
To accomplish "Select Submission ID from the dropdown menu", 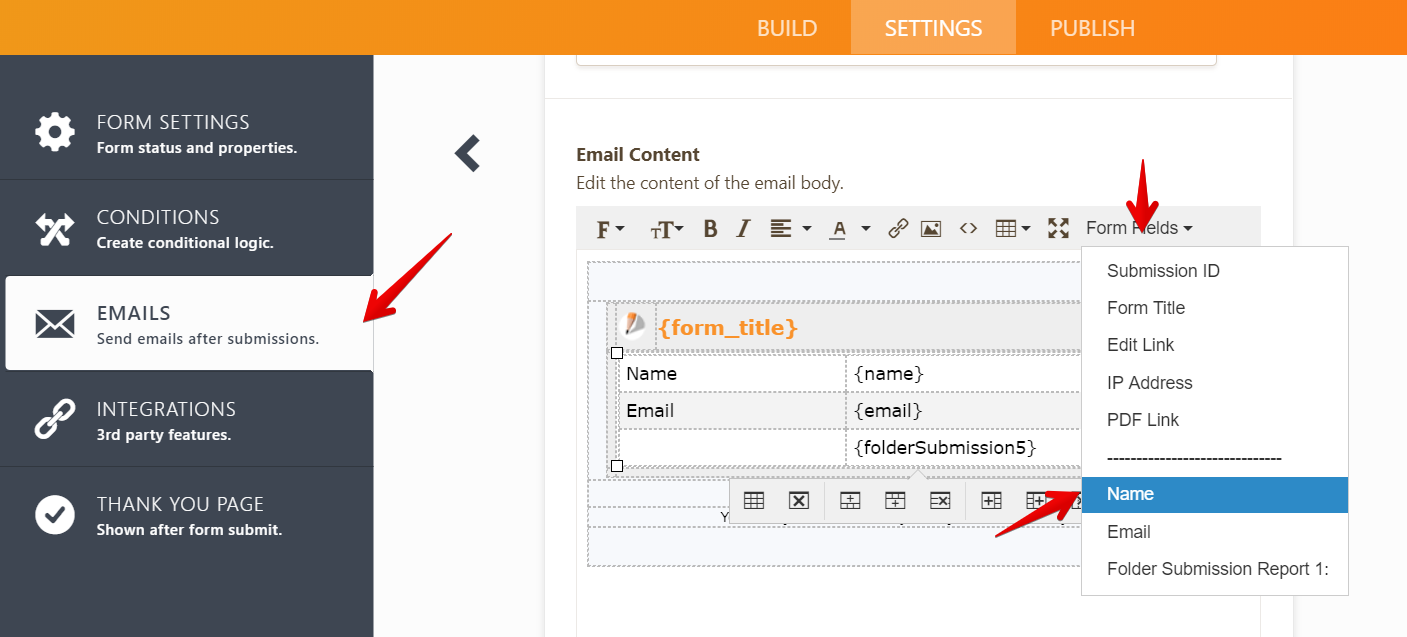I will (x=1162, y=270).
